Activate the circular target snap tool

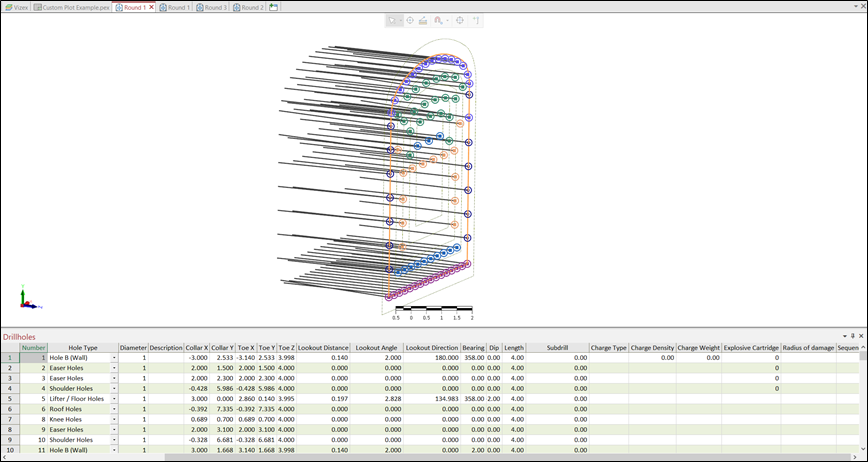pos(410,20)
